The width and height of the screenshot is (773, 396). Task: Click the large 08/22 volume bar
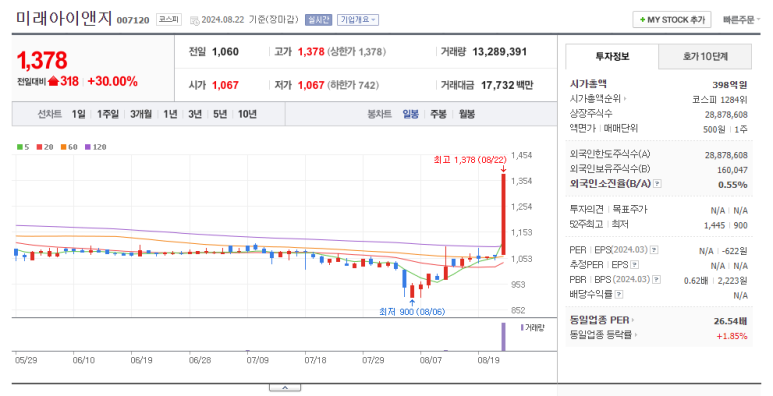click(503, 337)
